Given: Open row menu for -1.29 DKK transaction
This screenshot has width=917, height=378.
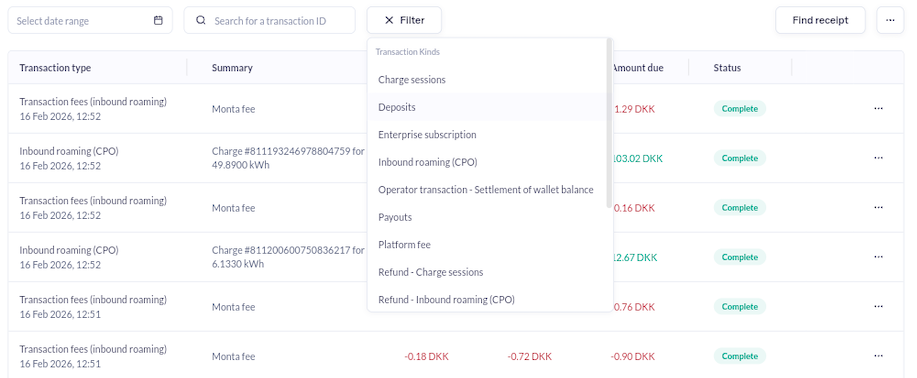Looking at the screenshot, I should (x=878, y=109).
